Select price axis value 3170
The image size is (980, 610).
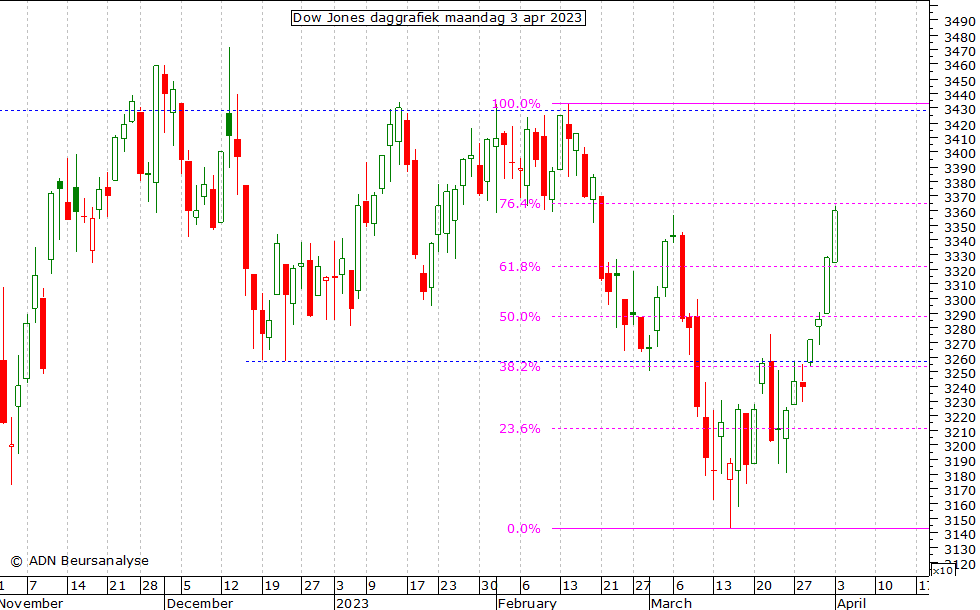click(x=959, y=491)
